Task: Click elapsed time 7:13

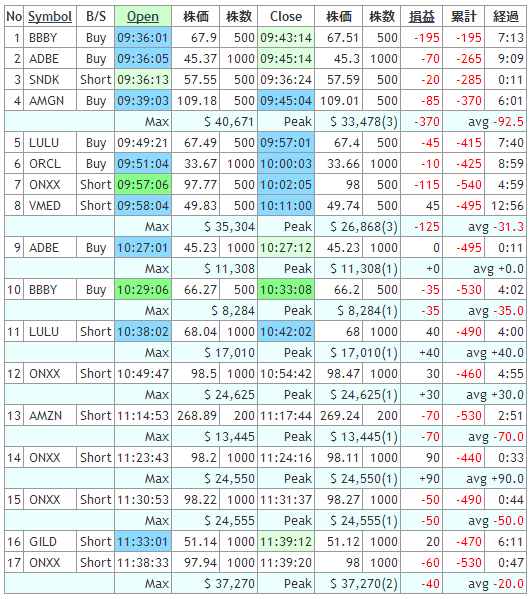Action: [511, 38]
